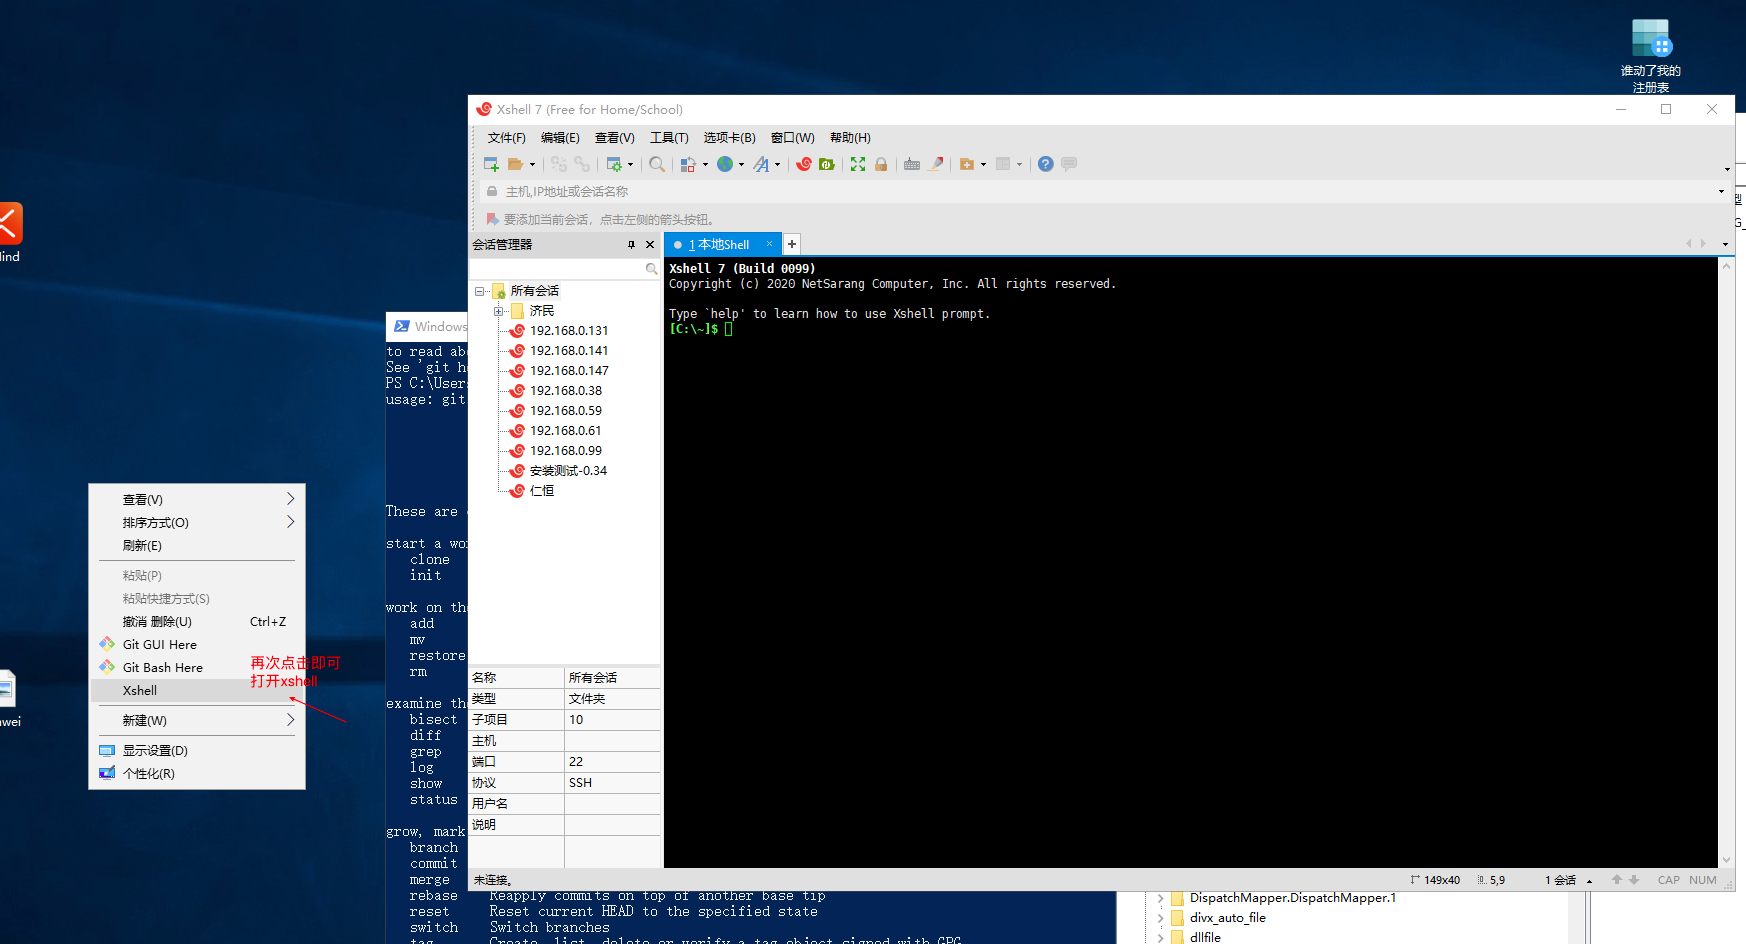Select session 192.168.0.61

coord(566,431)
